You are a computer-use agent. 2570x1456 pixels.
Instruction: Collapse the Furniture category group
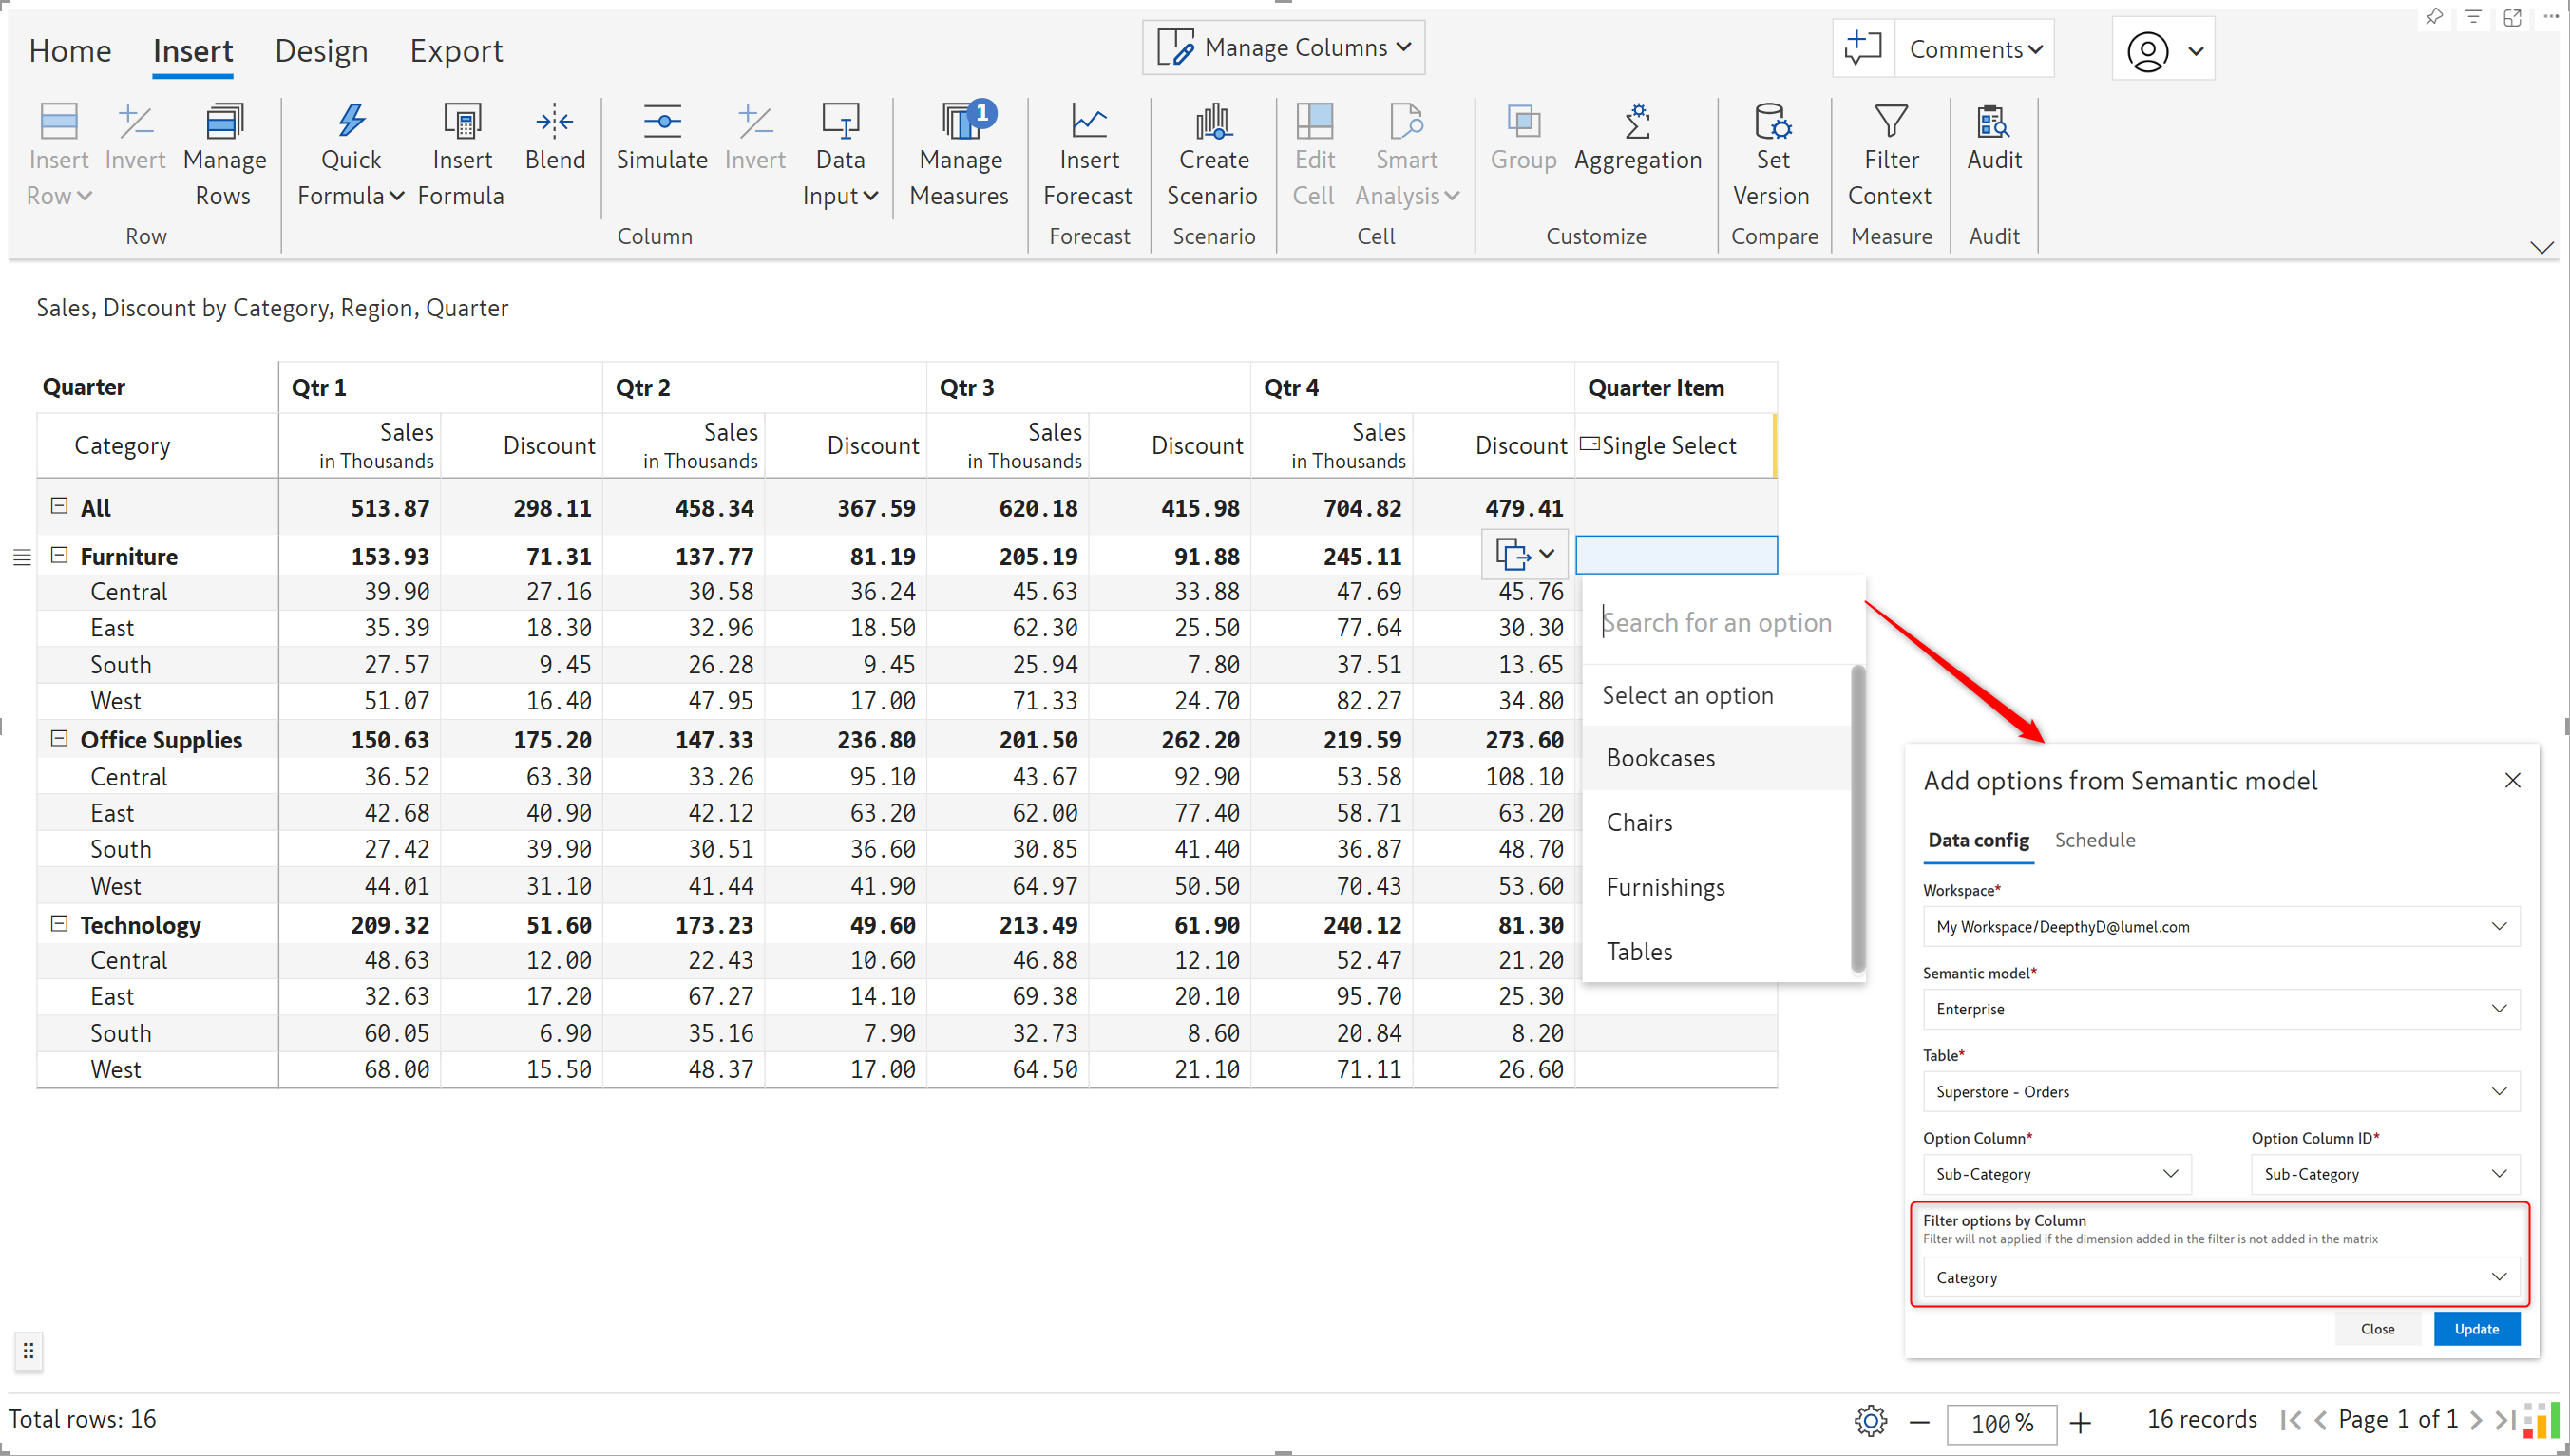[57, 555]
